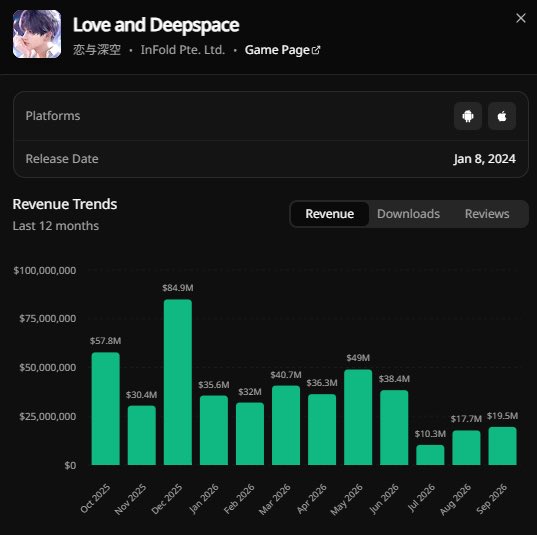The height and width of the screenshot is (535, 537).
Task: Click the Chinese title 恋与深空
Action: [97, 50]
